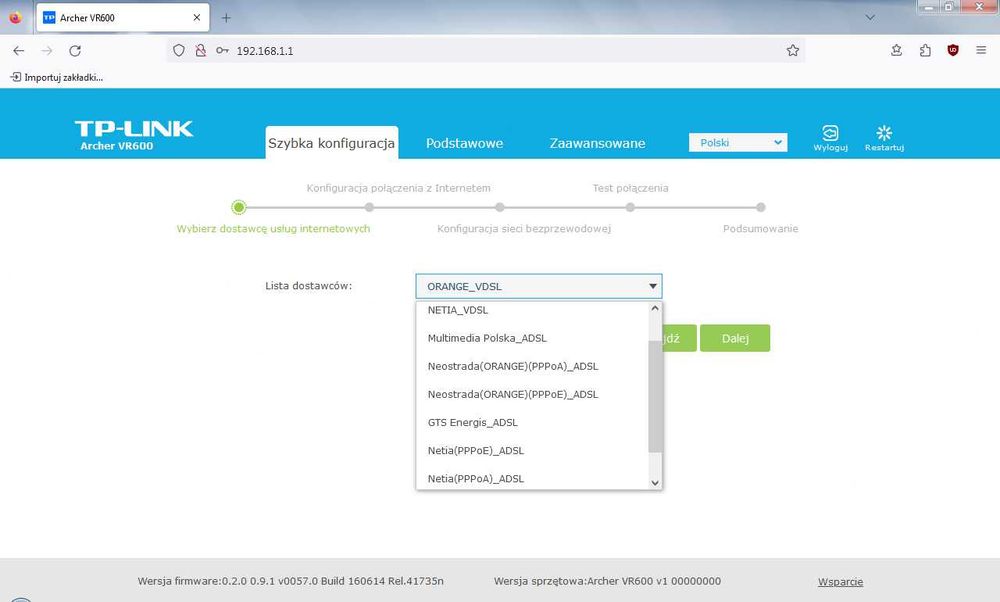Click Importuj zakładki bookmark item

tap(57, 77)
